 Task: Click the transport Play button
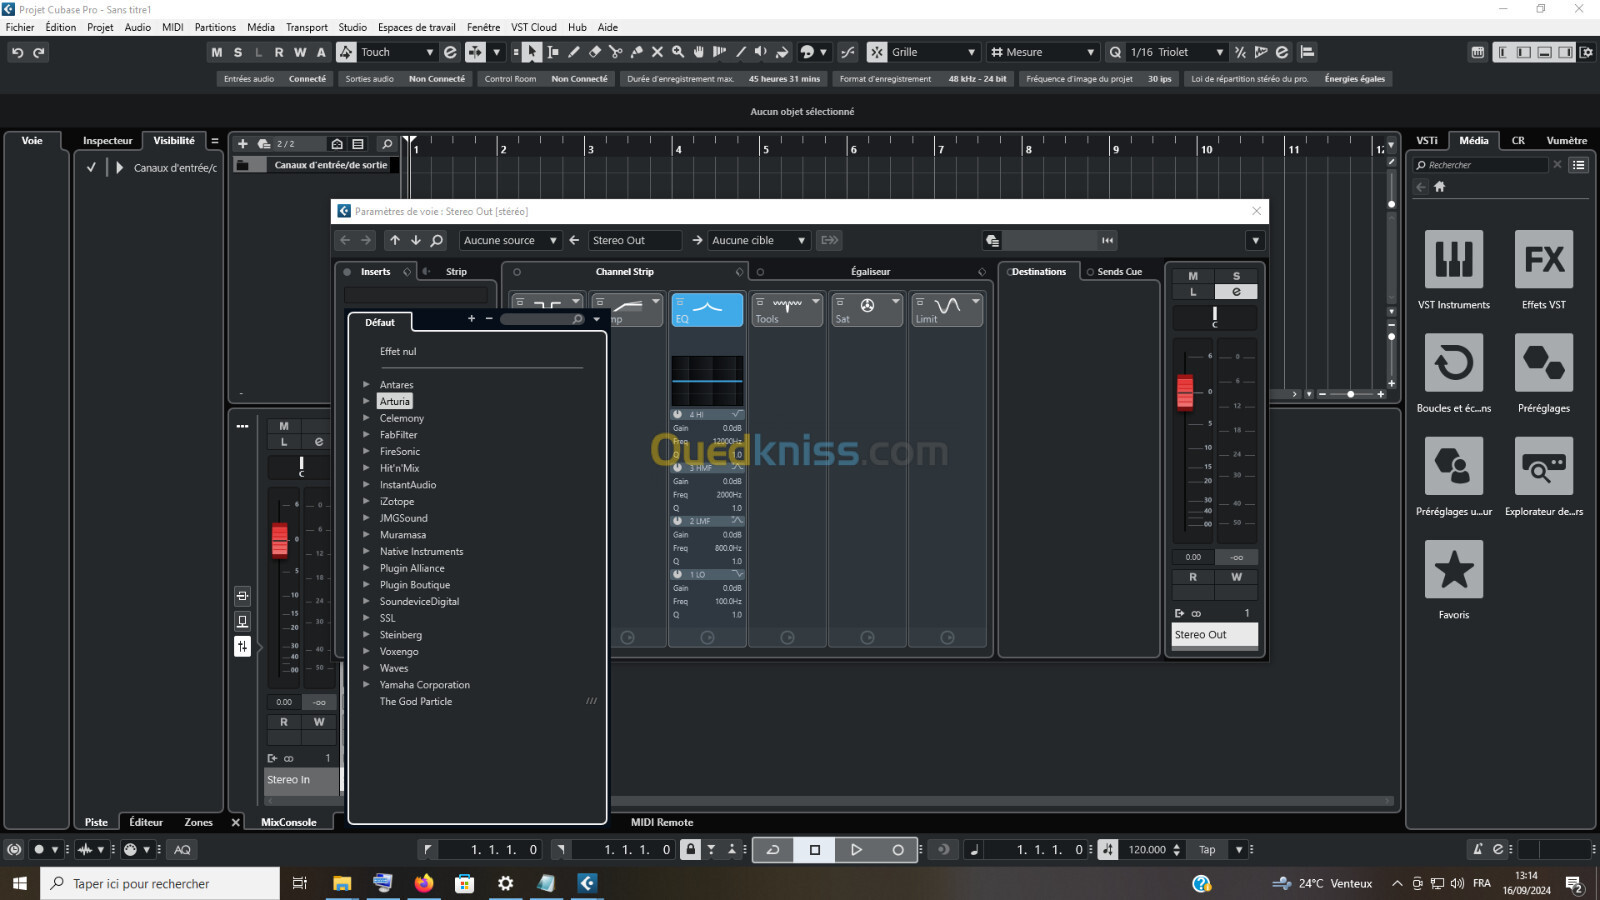coord(856,850)
